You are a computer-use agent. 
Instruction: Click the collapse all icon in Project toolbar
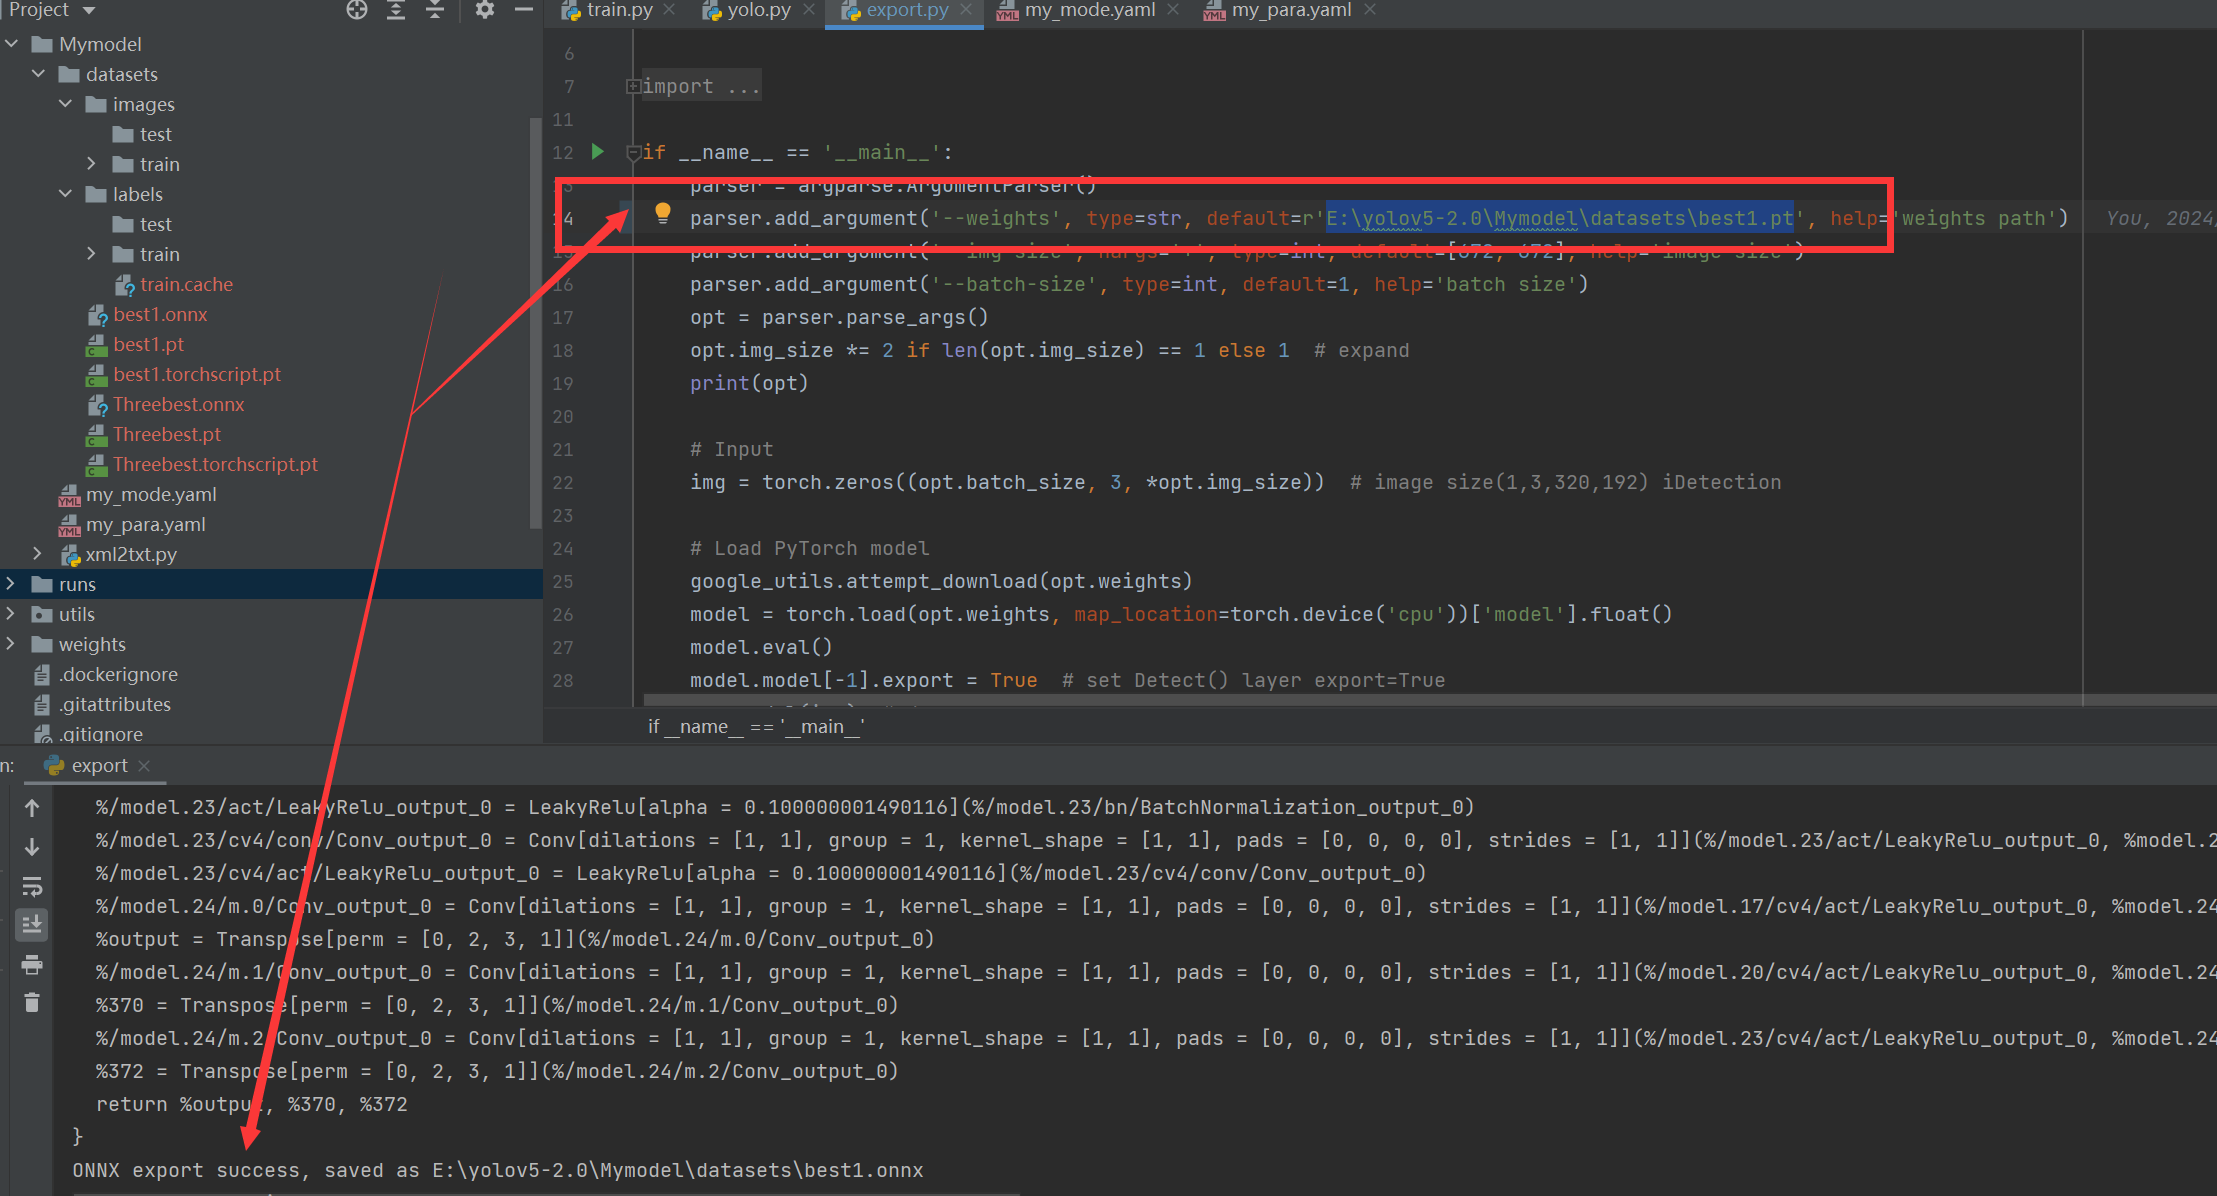(435, 10)
